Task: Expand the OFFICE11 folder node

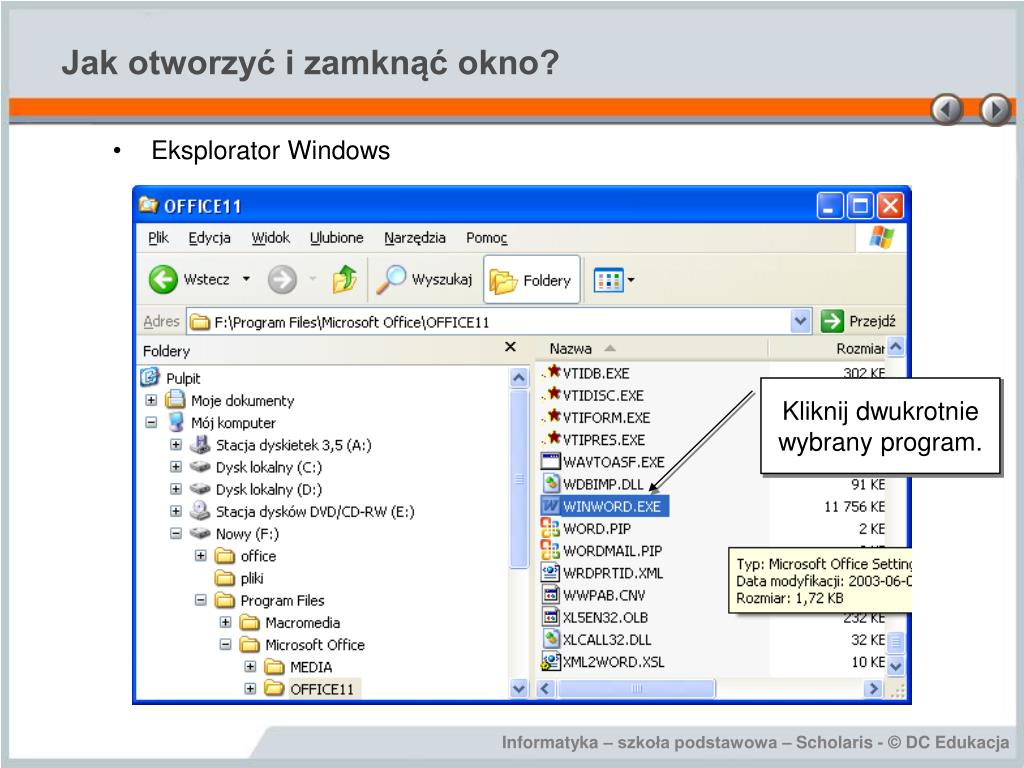Action: (x=250, y=689)
